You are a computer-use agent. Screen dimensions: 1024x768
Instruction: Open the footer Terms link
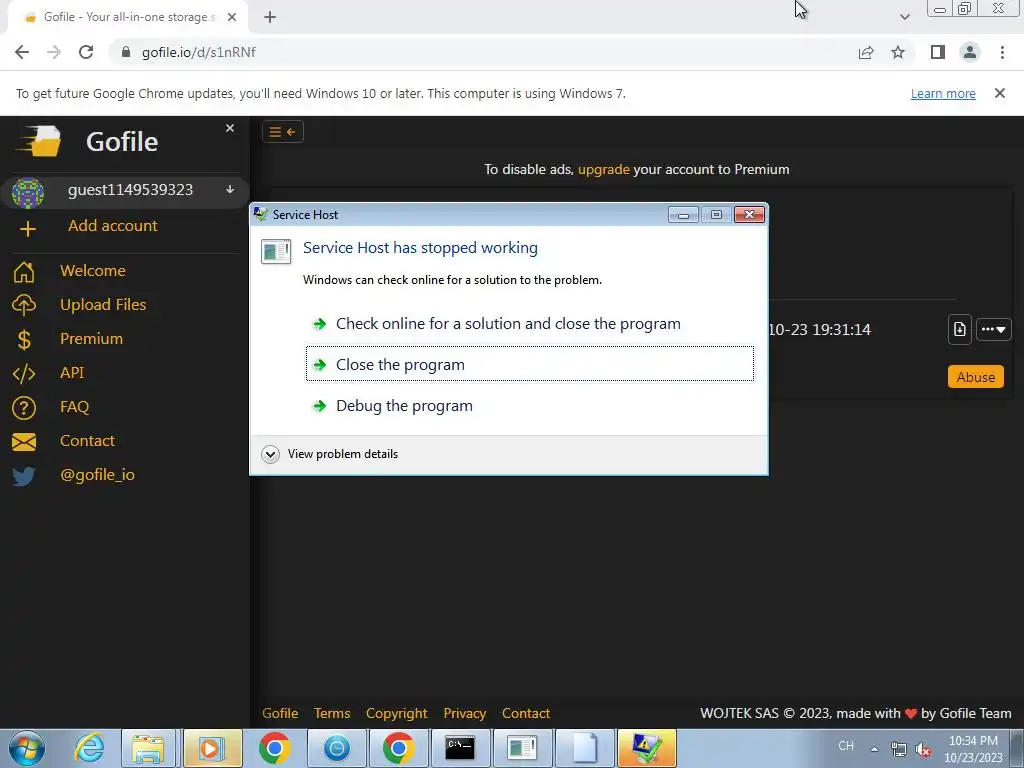pyautogui.click(x=332, y=713)
